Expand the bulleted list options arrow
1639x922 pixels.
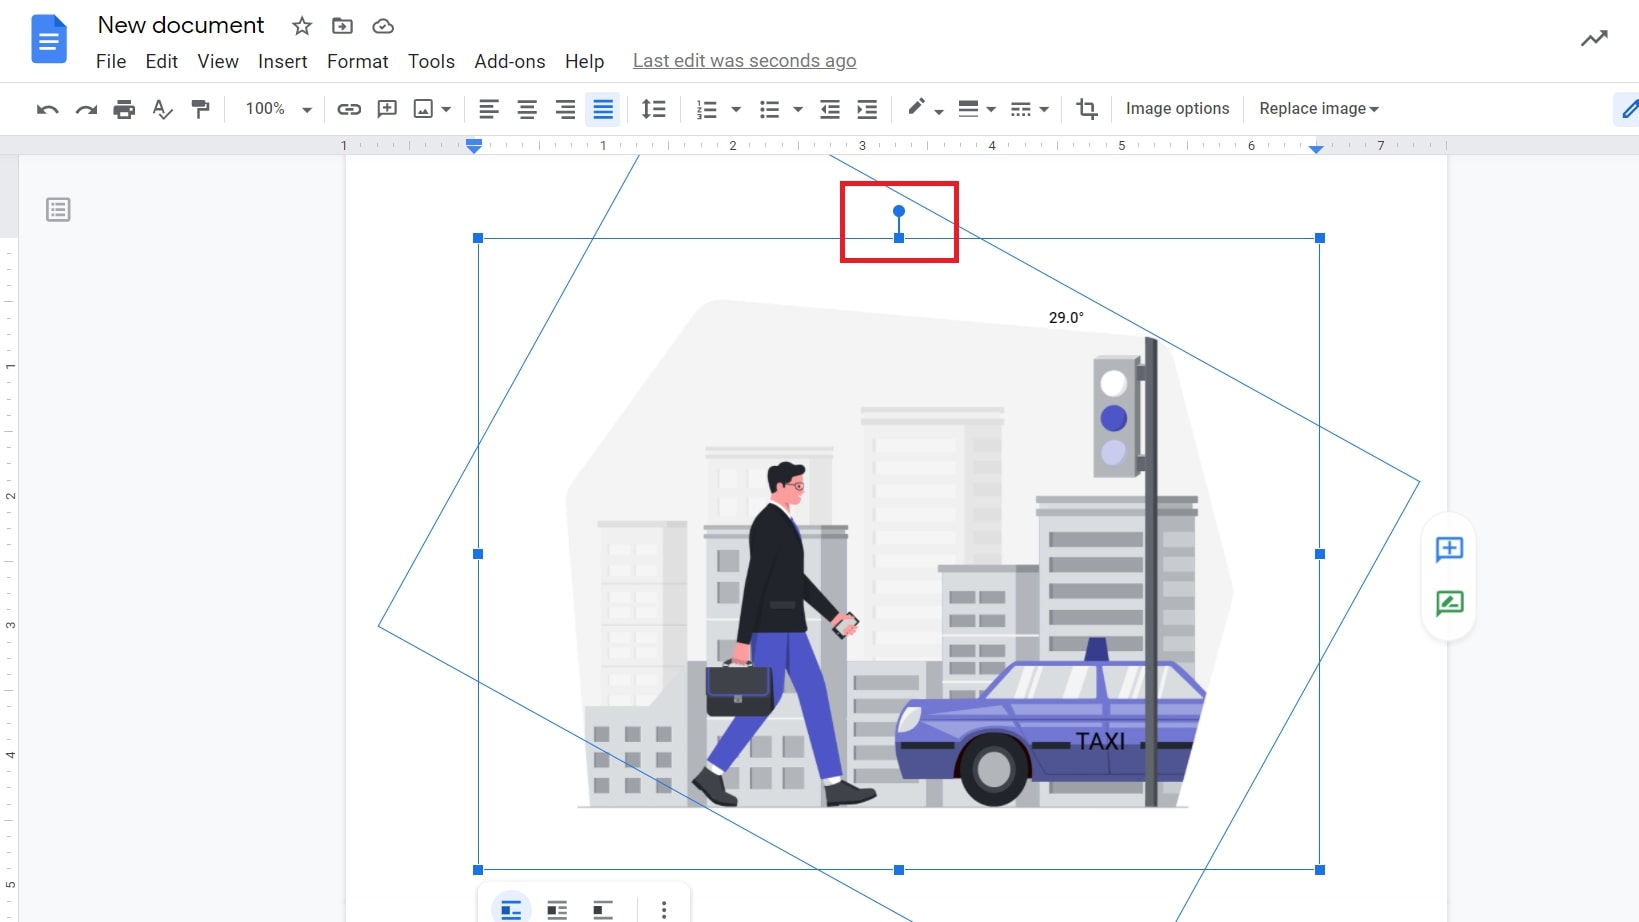[797, 109]
